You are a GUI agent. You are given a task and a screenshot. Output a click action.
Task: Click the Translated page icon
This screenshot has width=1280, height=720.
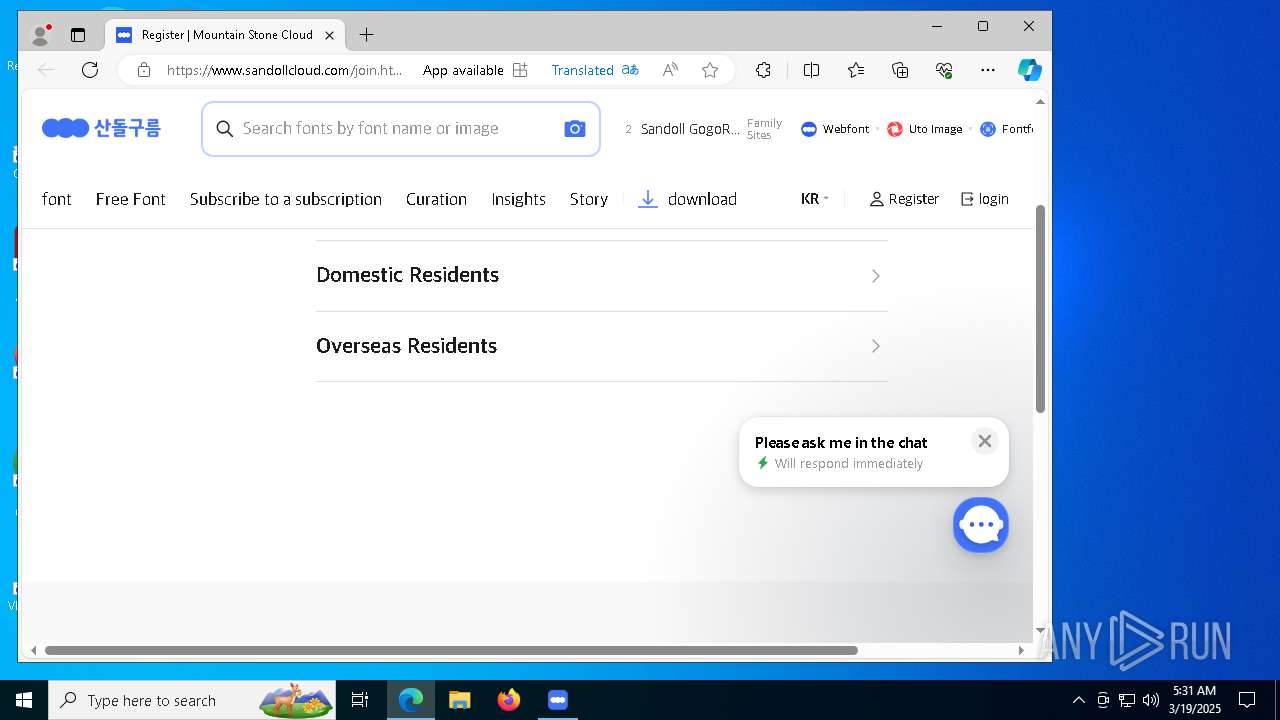point(630,70)
